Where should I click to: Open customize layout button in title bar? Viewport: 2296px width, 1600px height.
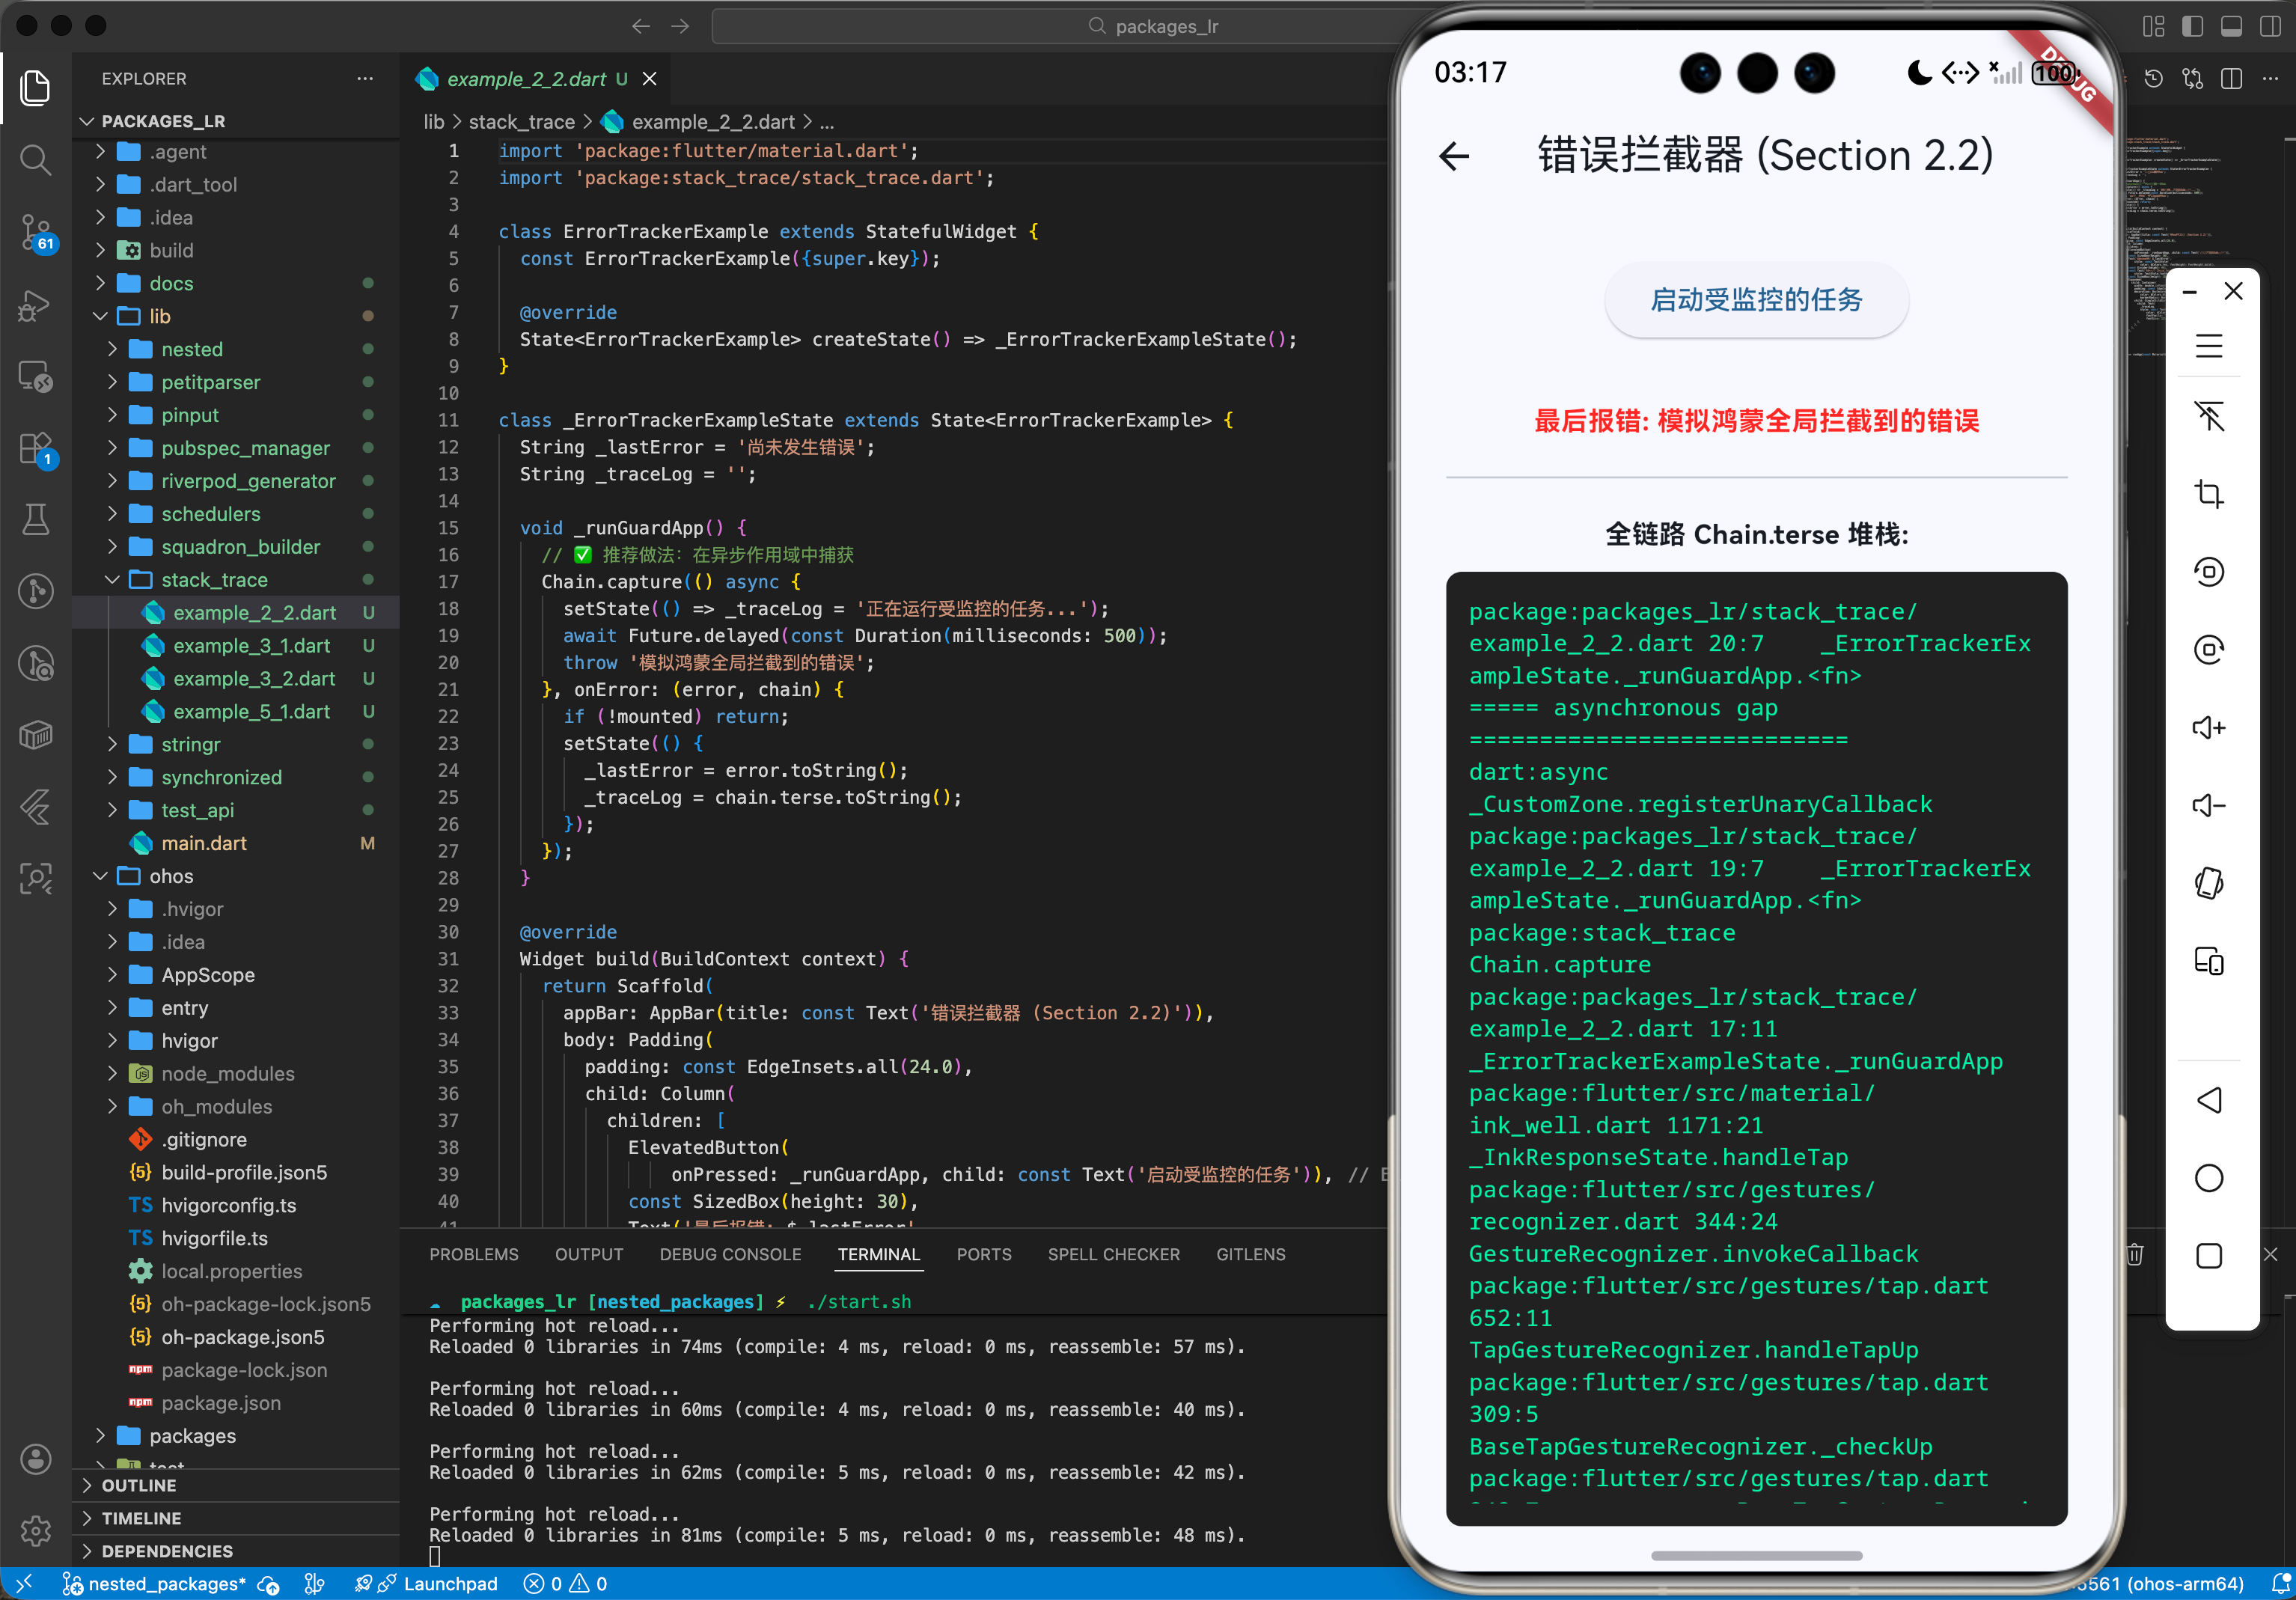tap(2154, 26)
